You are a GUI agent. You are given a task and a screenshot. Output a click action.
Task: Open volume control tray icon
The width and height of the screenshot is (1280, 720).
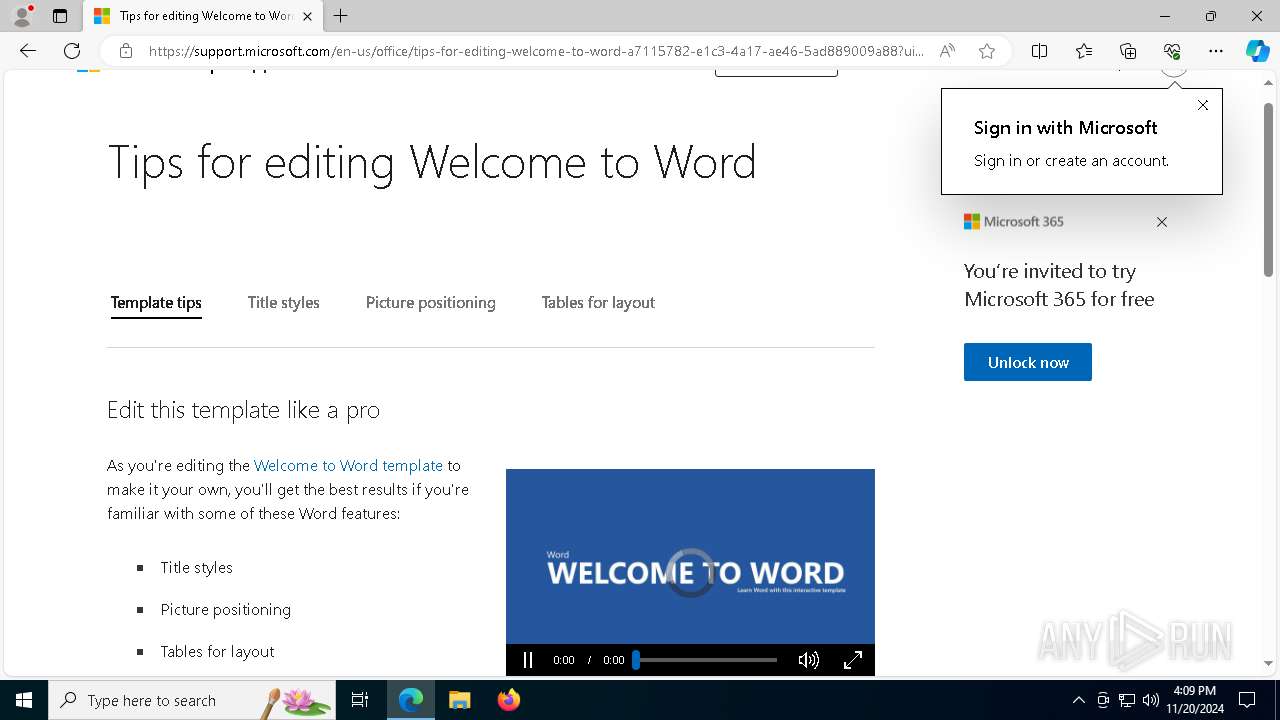(1151, 700)
